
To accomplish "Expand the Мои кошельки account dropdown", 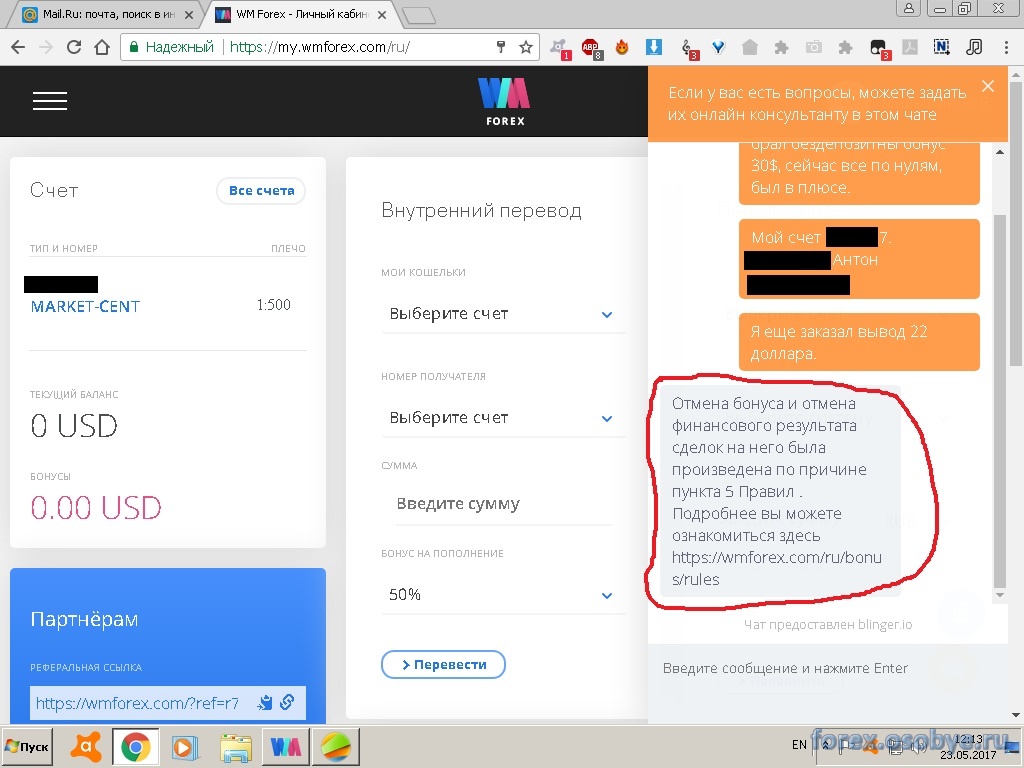I will 503,314.
